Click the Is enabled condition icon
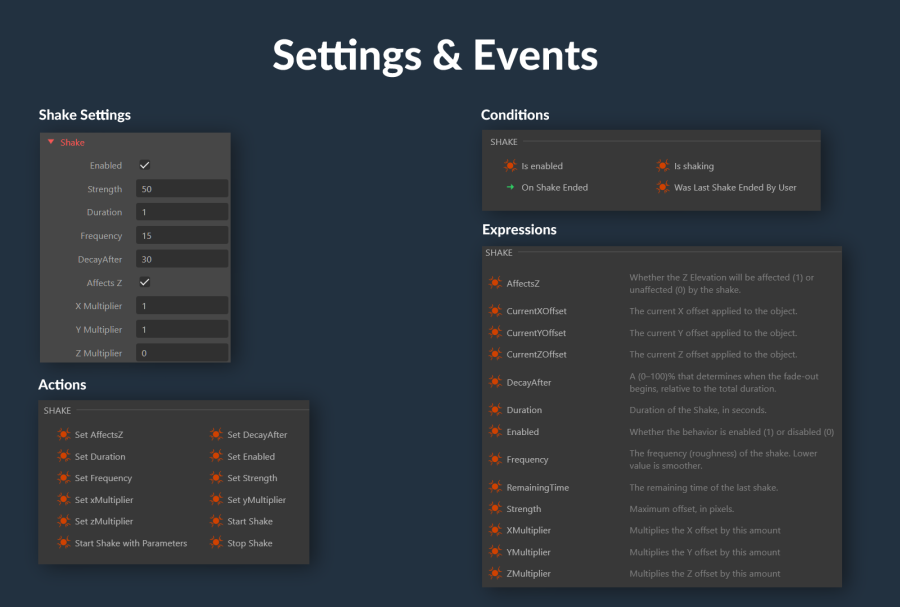Viewport: 900px width, 607px height. [x=510, y=166]
